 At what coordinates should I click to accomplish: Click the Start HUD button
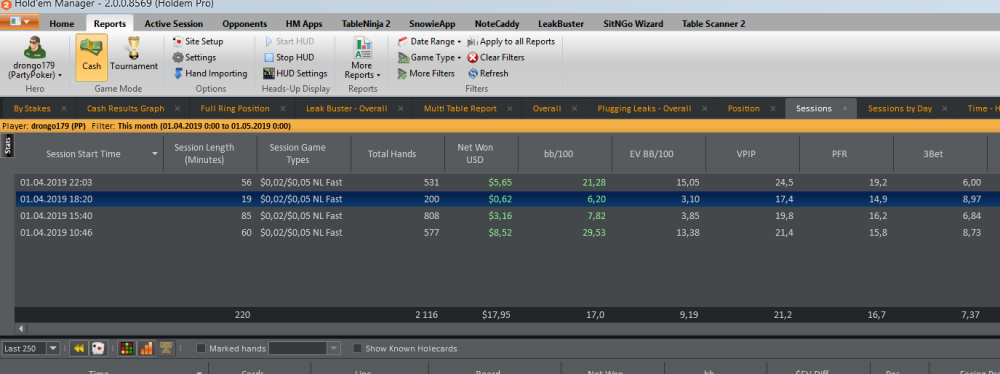click(289, 41)
